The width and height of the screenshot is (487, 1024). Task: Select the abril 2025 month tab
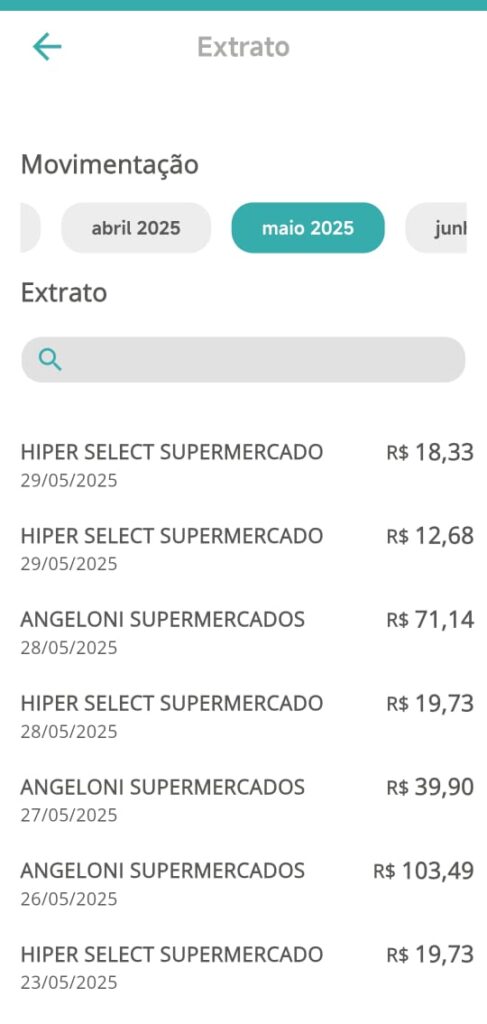point(136,228)
